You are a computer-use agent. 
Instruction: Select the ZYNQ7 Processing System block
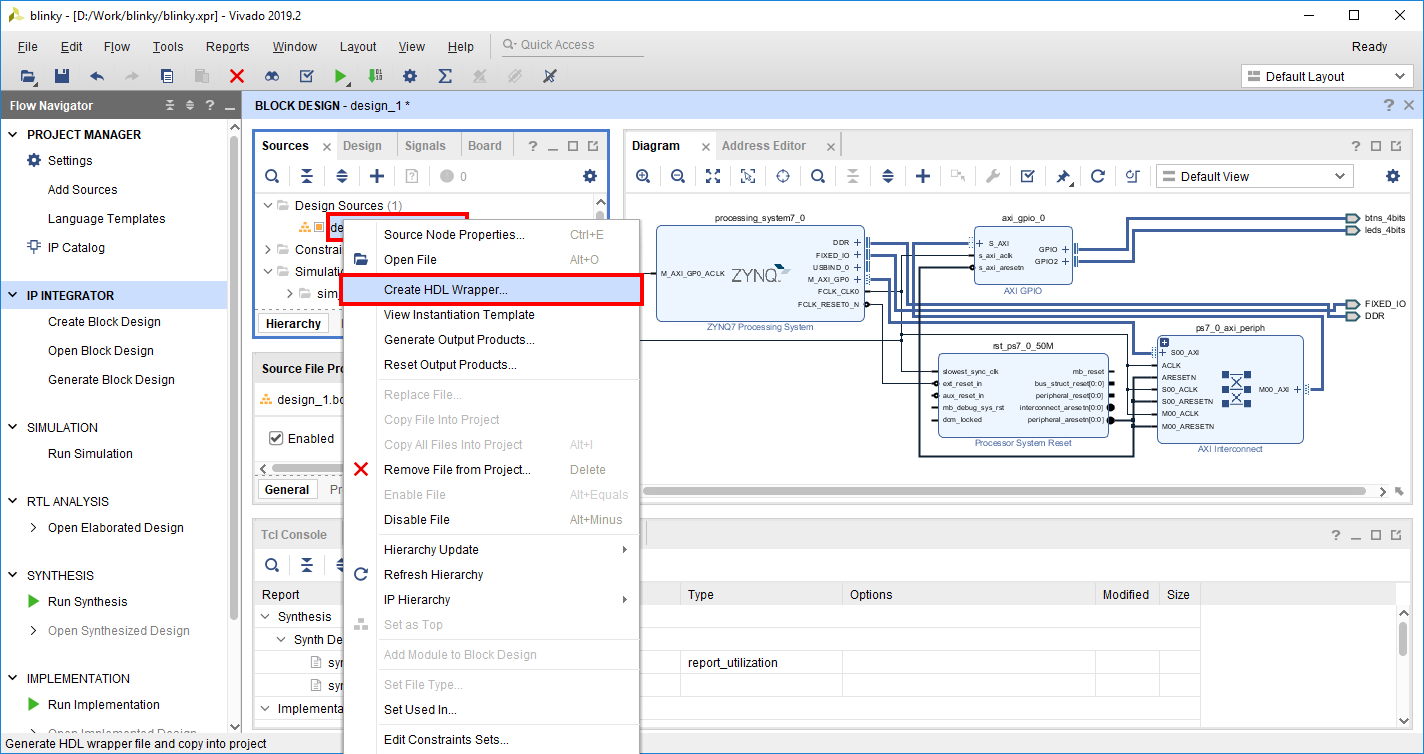760,273
